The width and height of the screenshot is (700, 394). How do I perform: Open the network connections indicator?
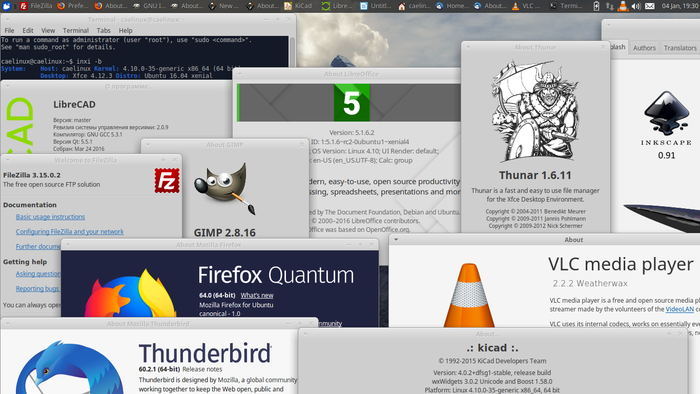point(609,6)
